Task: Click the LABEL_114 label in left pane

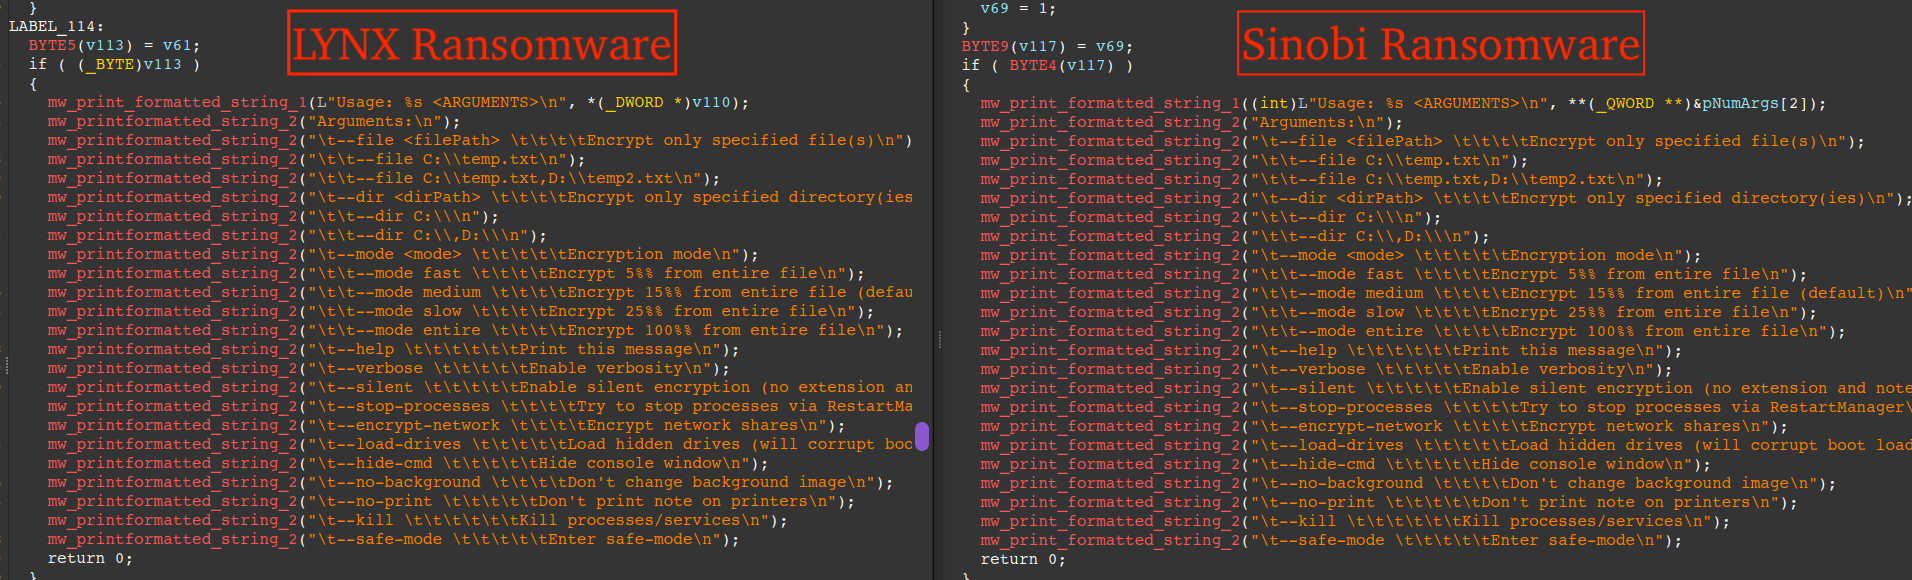Action: (56, 26)
